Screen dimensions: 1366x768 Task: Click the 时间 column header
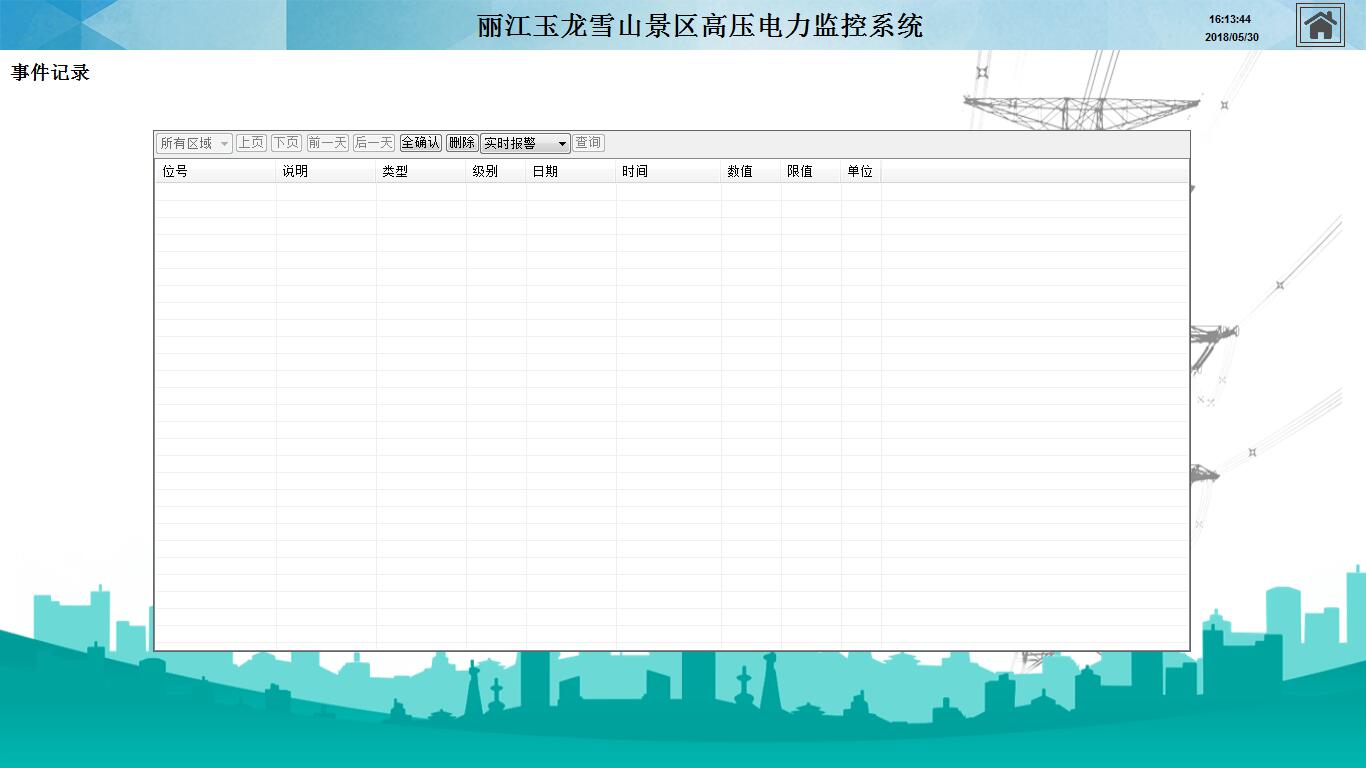pos(668,171)
